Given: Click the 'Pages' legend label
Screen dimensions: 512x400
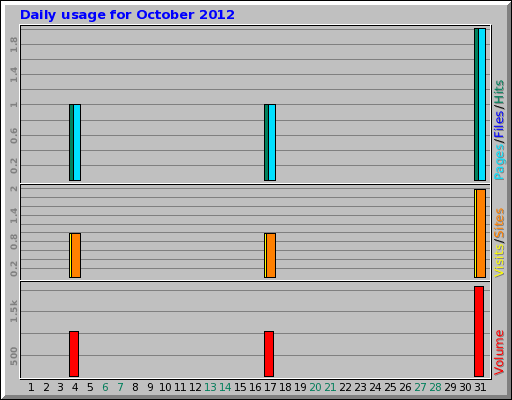Looking at the screenshot, I should [499, 163].
